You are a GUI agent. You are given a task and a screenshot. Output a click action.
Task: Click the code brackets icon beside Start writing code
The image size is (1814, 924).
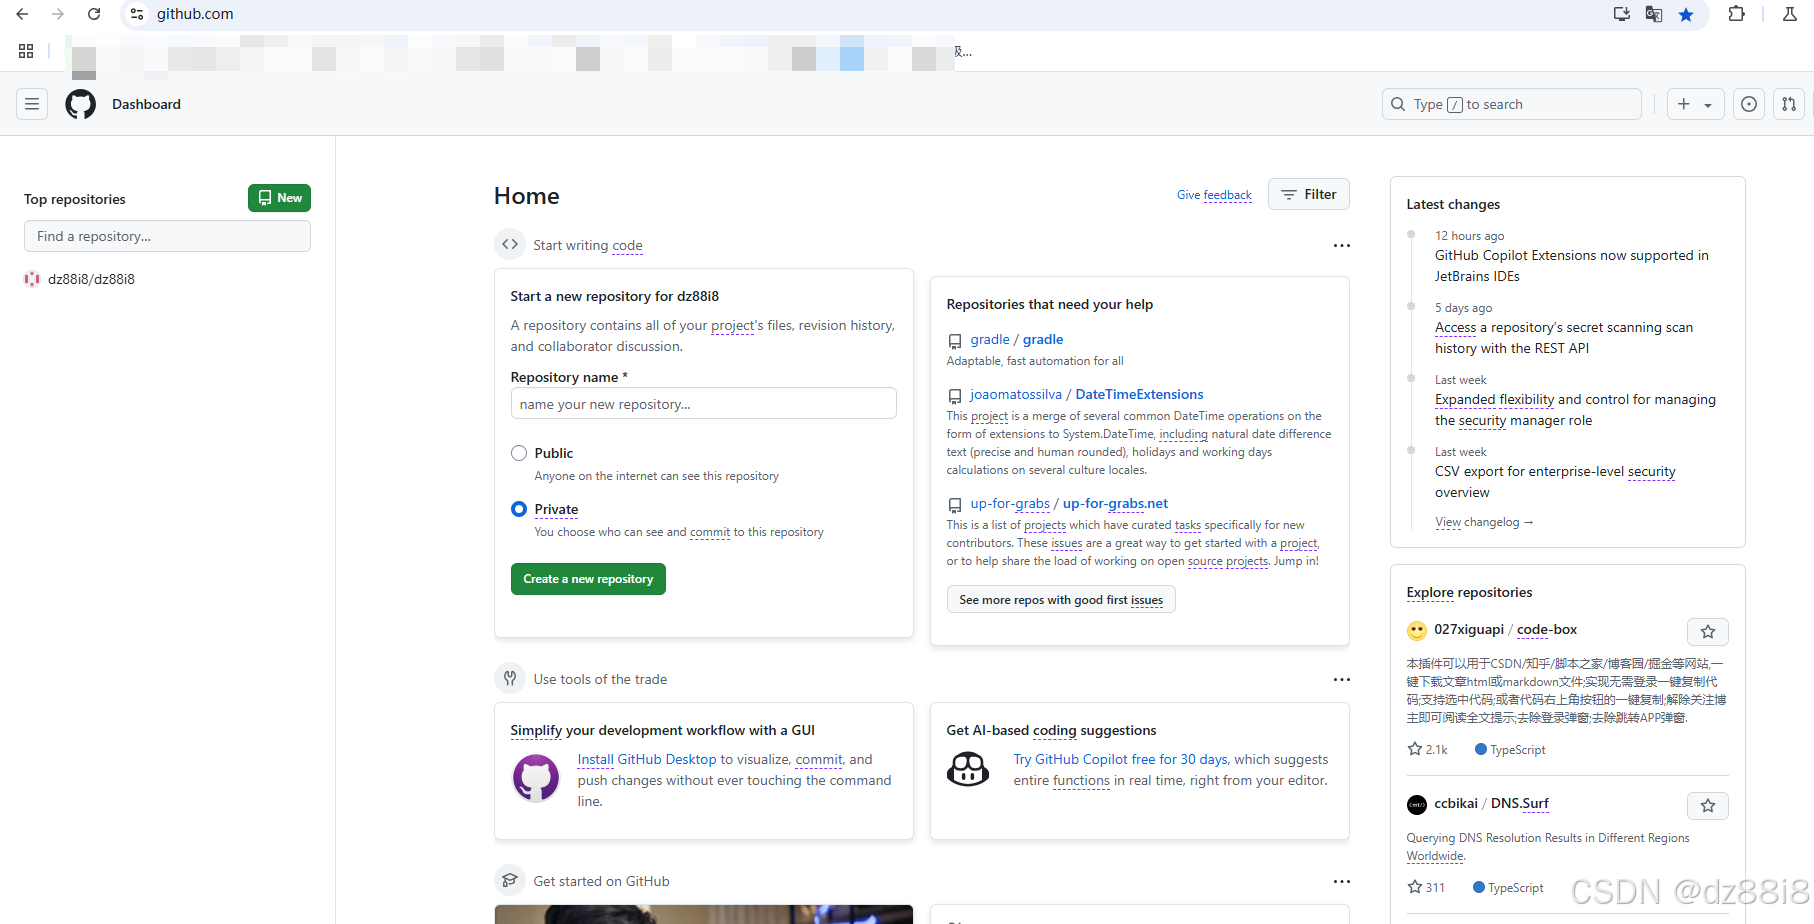coord(510,244)
